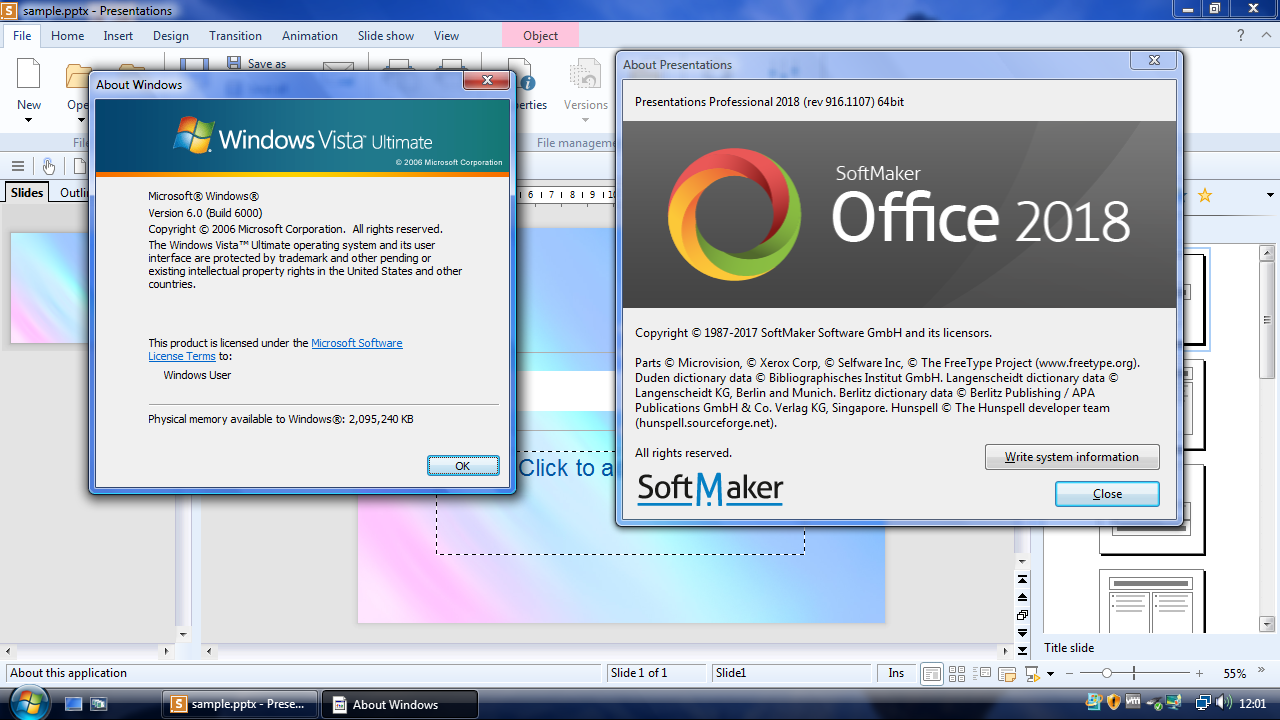Expand the Versions dropdown arrow
Viewport: 1280px width, 720px height.
tap(585, 121)
